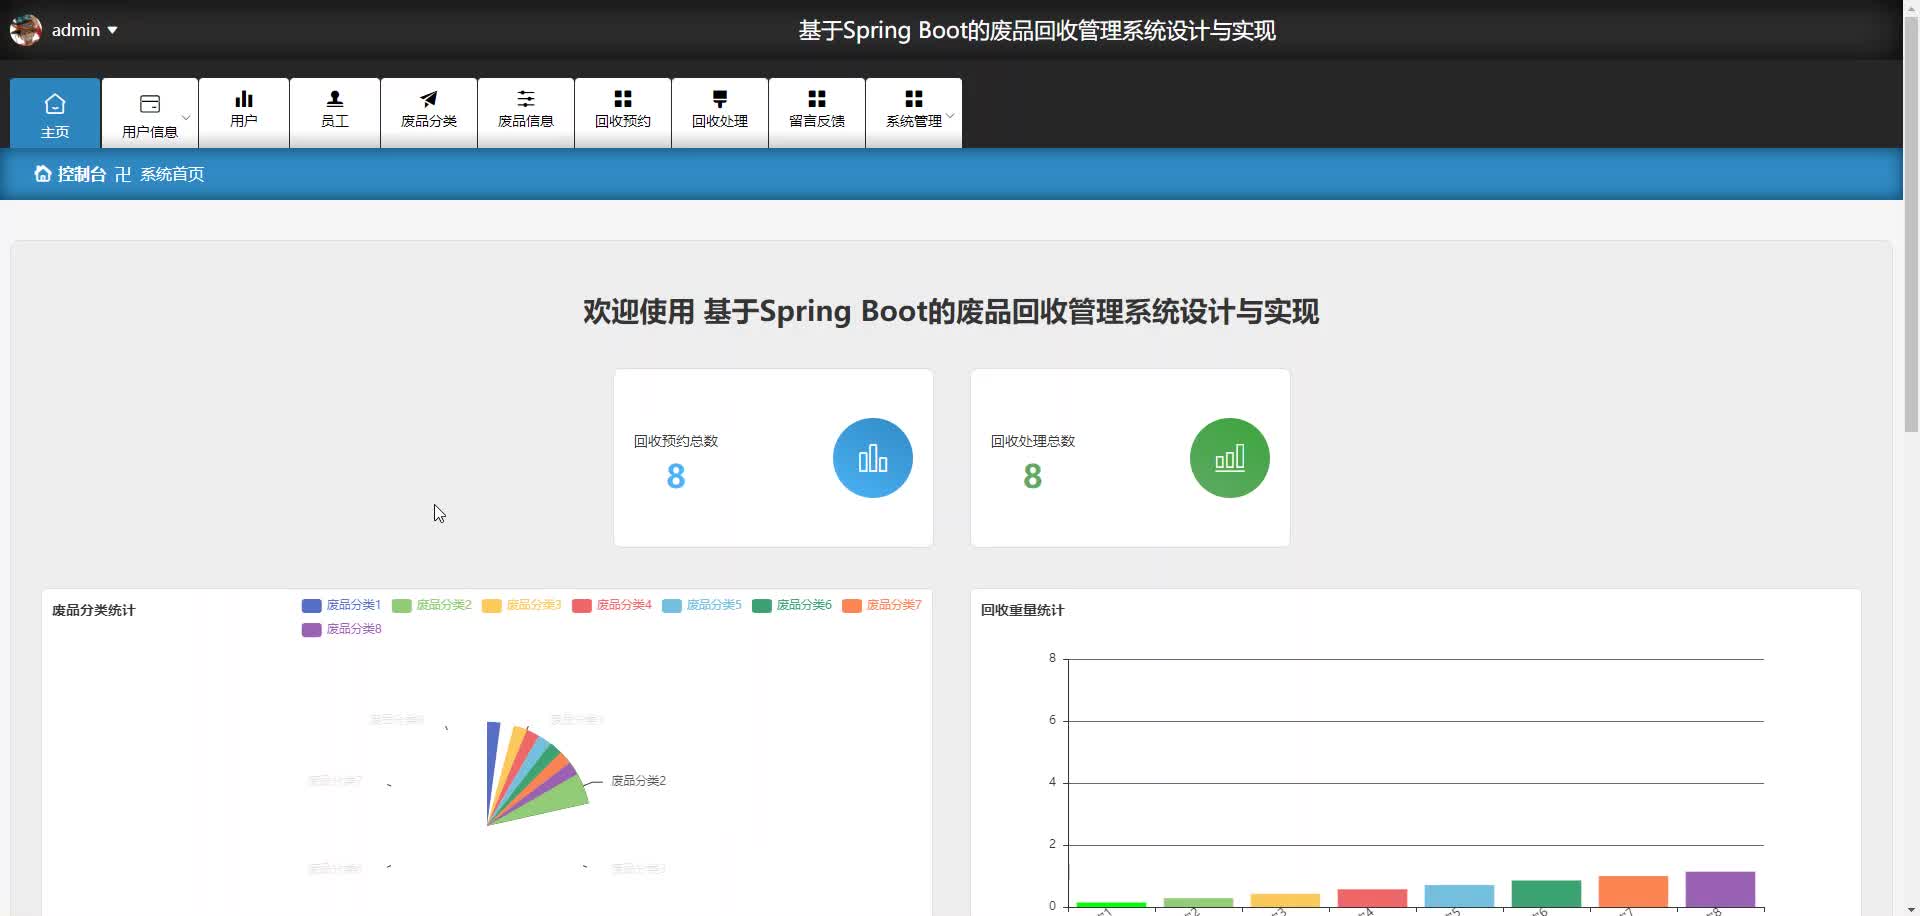Viewport: 1920px width, 916px height.
Task: Toggle 废品分类4 legend item
Action: pyautogui.click(x=611, y=605)
